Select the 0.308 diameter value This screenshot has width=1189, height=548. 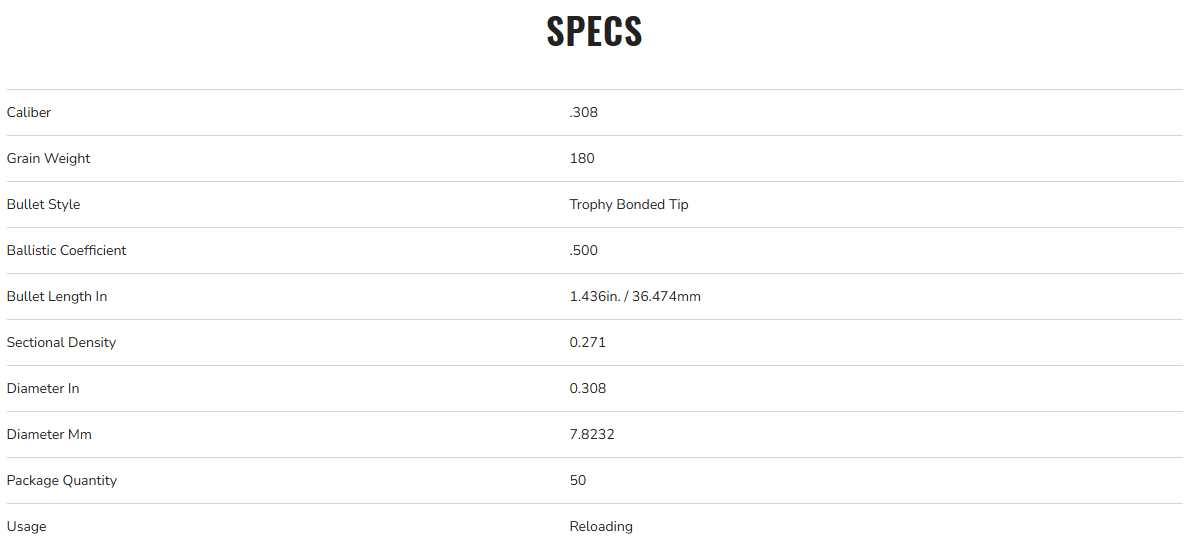click(588, 389)
